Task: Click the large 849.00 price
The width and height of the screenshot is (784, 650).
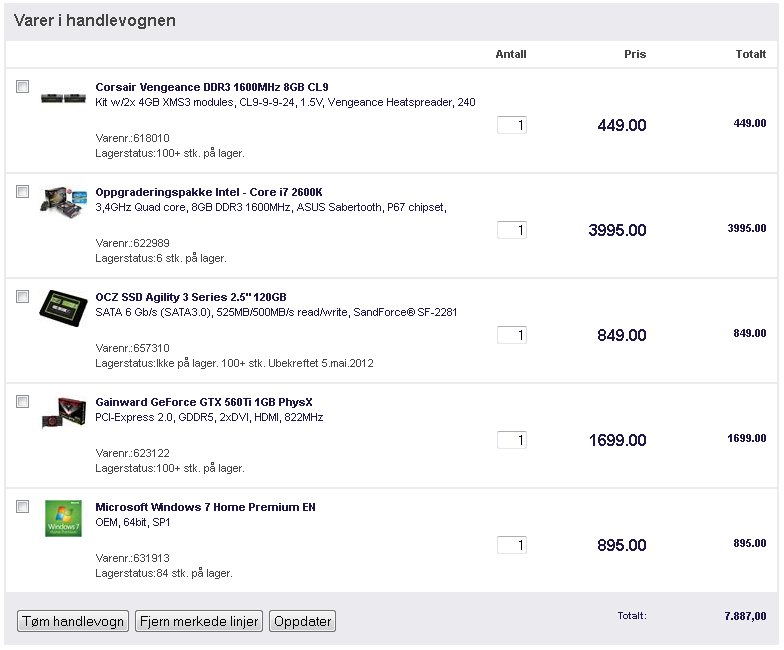Action: pos(622,335)
